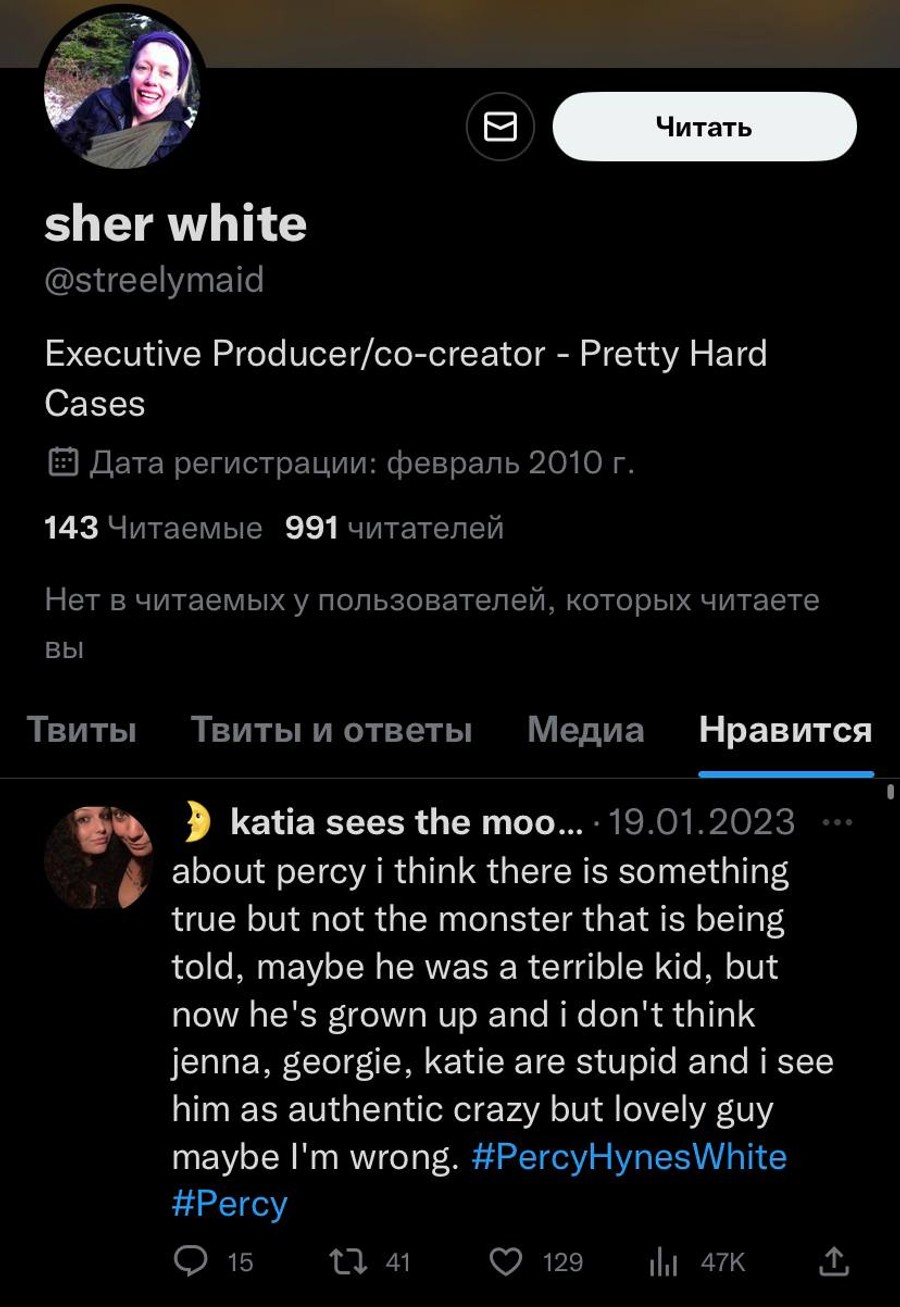Open the Твиты и ответы tab
The image size is (900, 1307).
(331, 730)
